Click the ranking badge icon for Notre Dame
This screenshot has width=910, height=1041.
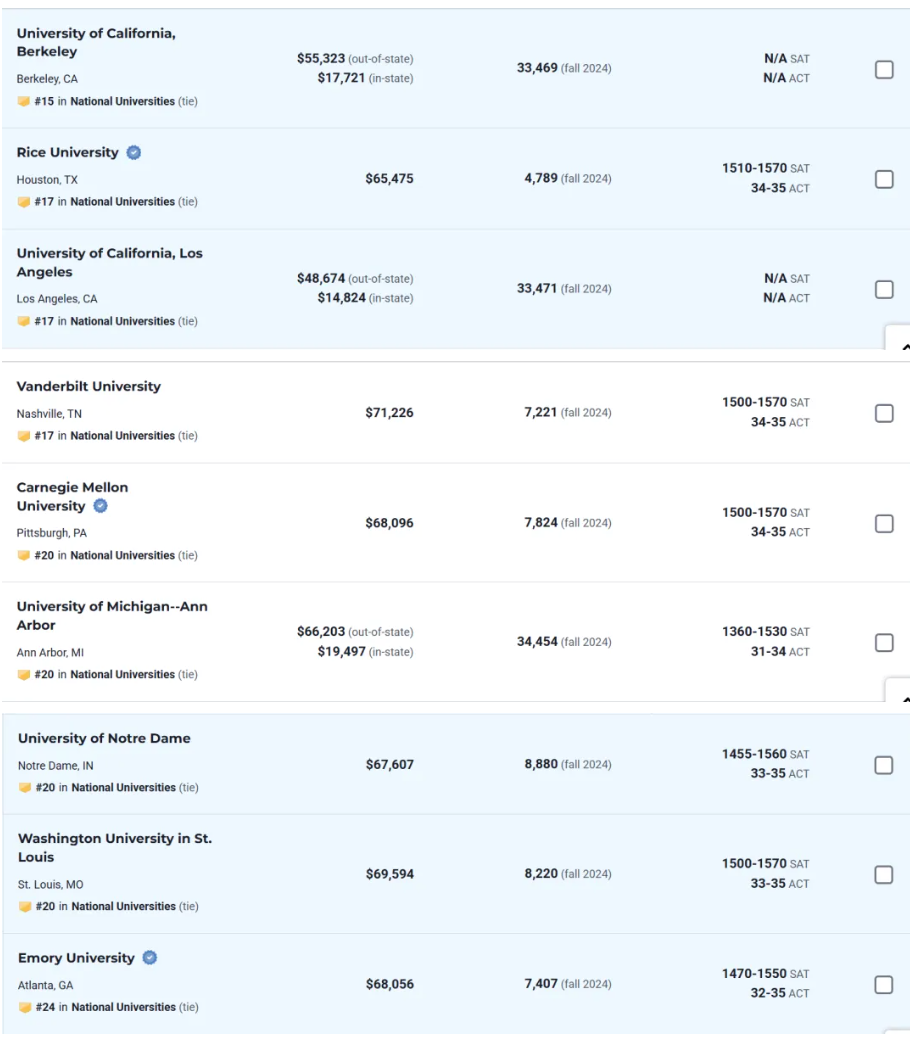tap(25, 788)
